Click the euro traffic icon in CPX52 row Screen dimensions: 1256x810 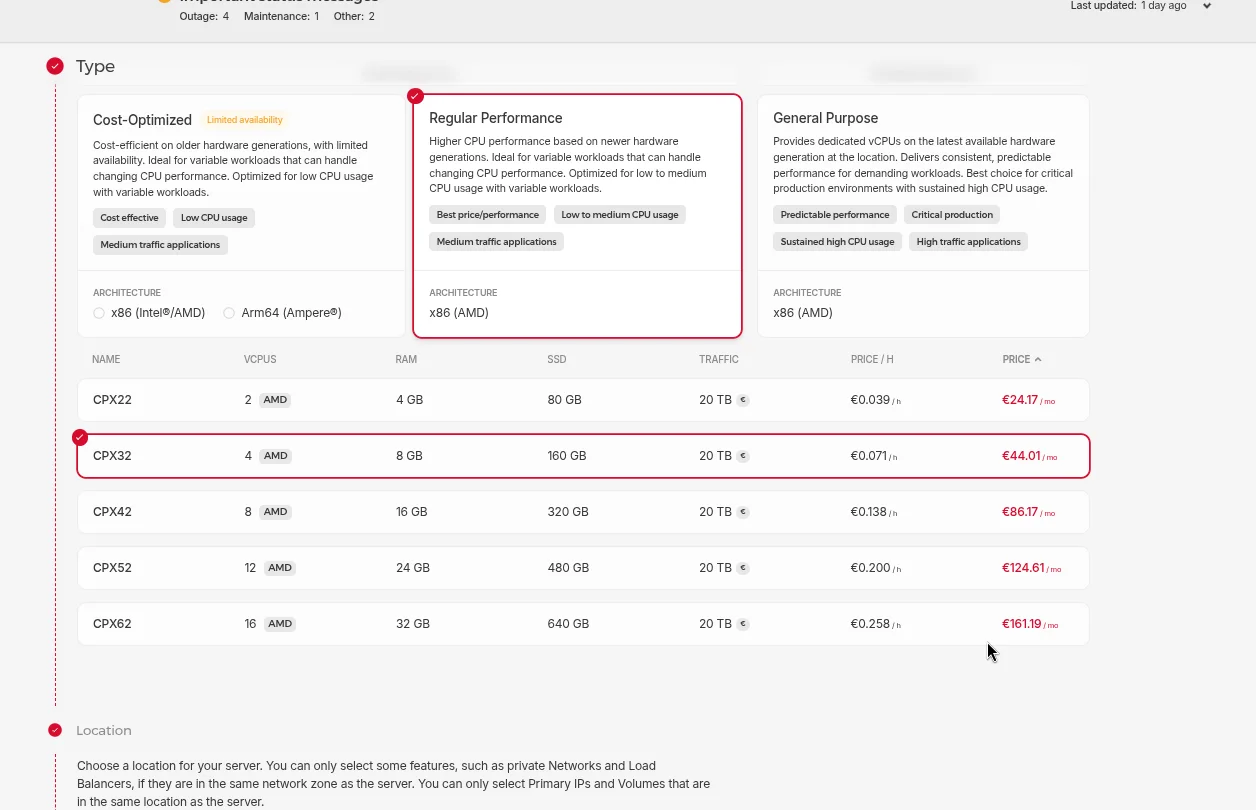(743, 568)
